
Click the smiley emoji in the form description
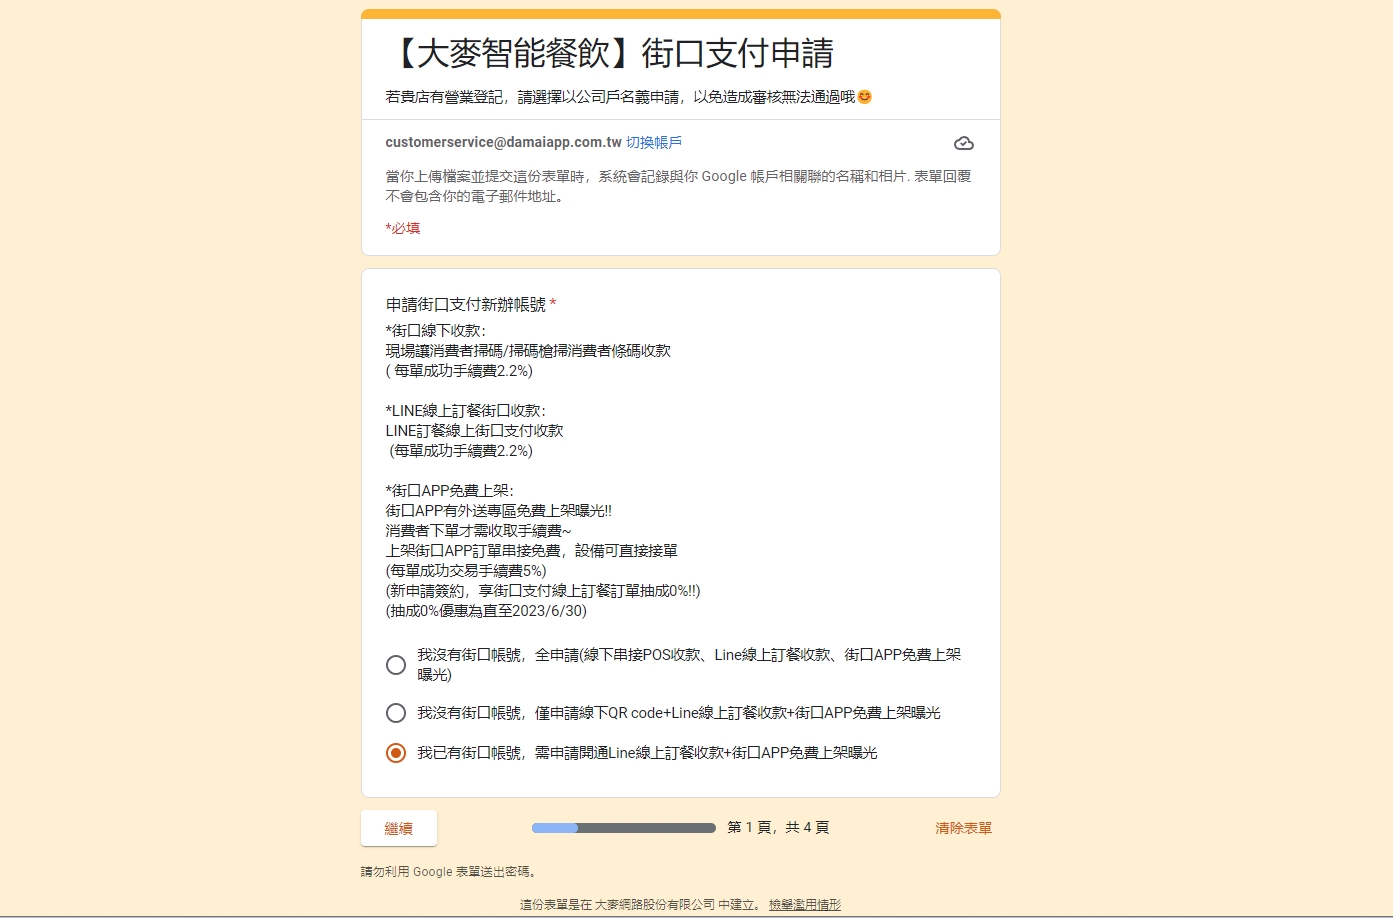pyautogui.click(x=865, y=97)
